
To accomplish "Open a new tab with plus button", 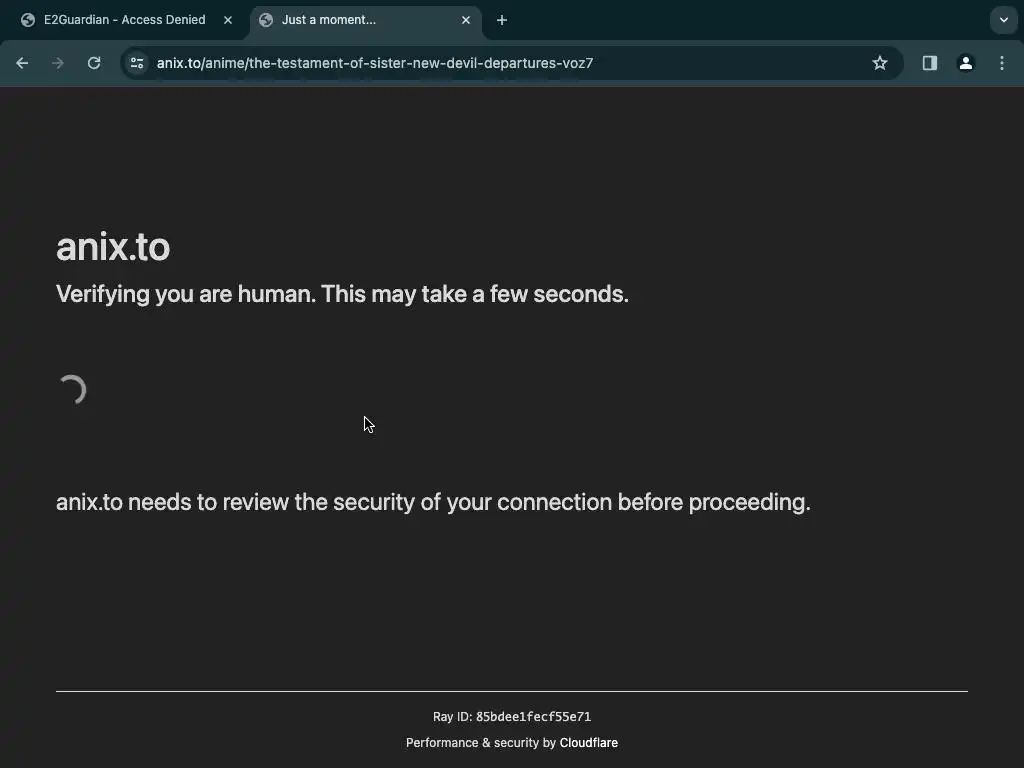I will coord(502,20).
